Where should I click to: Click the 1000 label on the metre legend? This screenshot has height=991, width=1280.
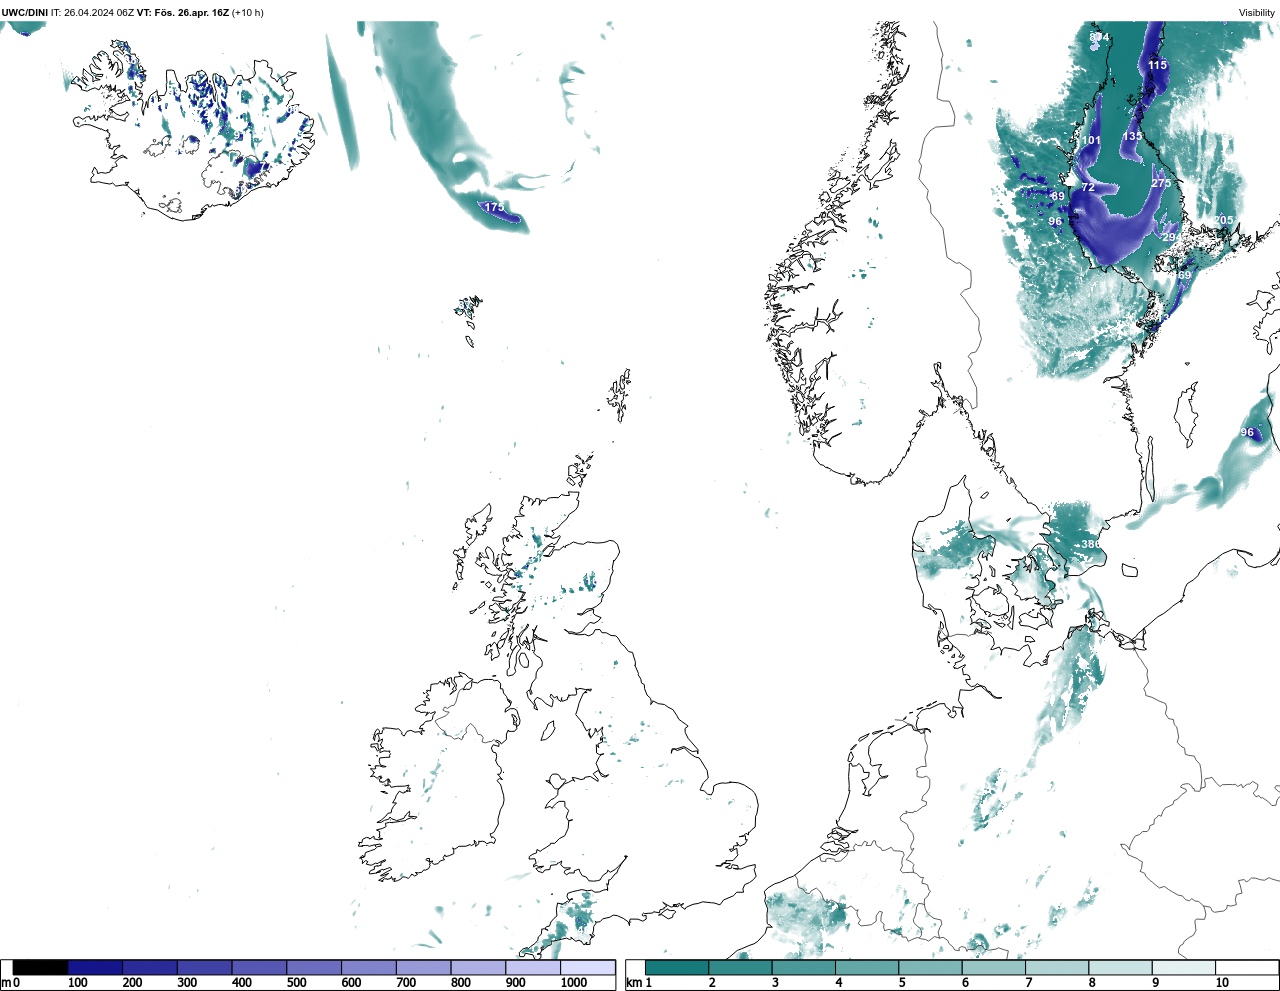click(x=574, y=983)
